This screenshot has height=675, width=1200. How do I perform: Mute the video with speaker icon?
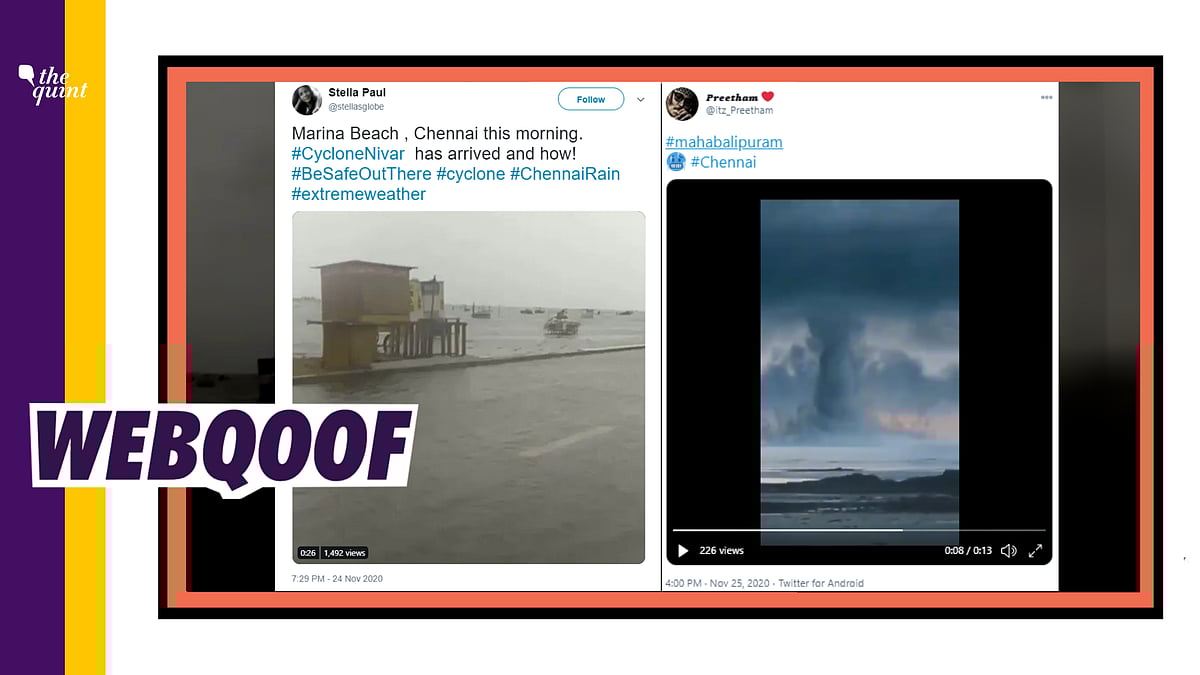coord(1008,551)
